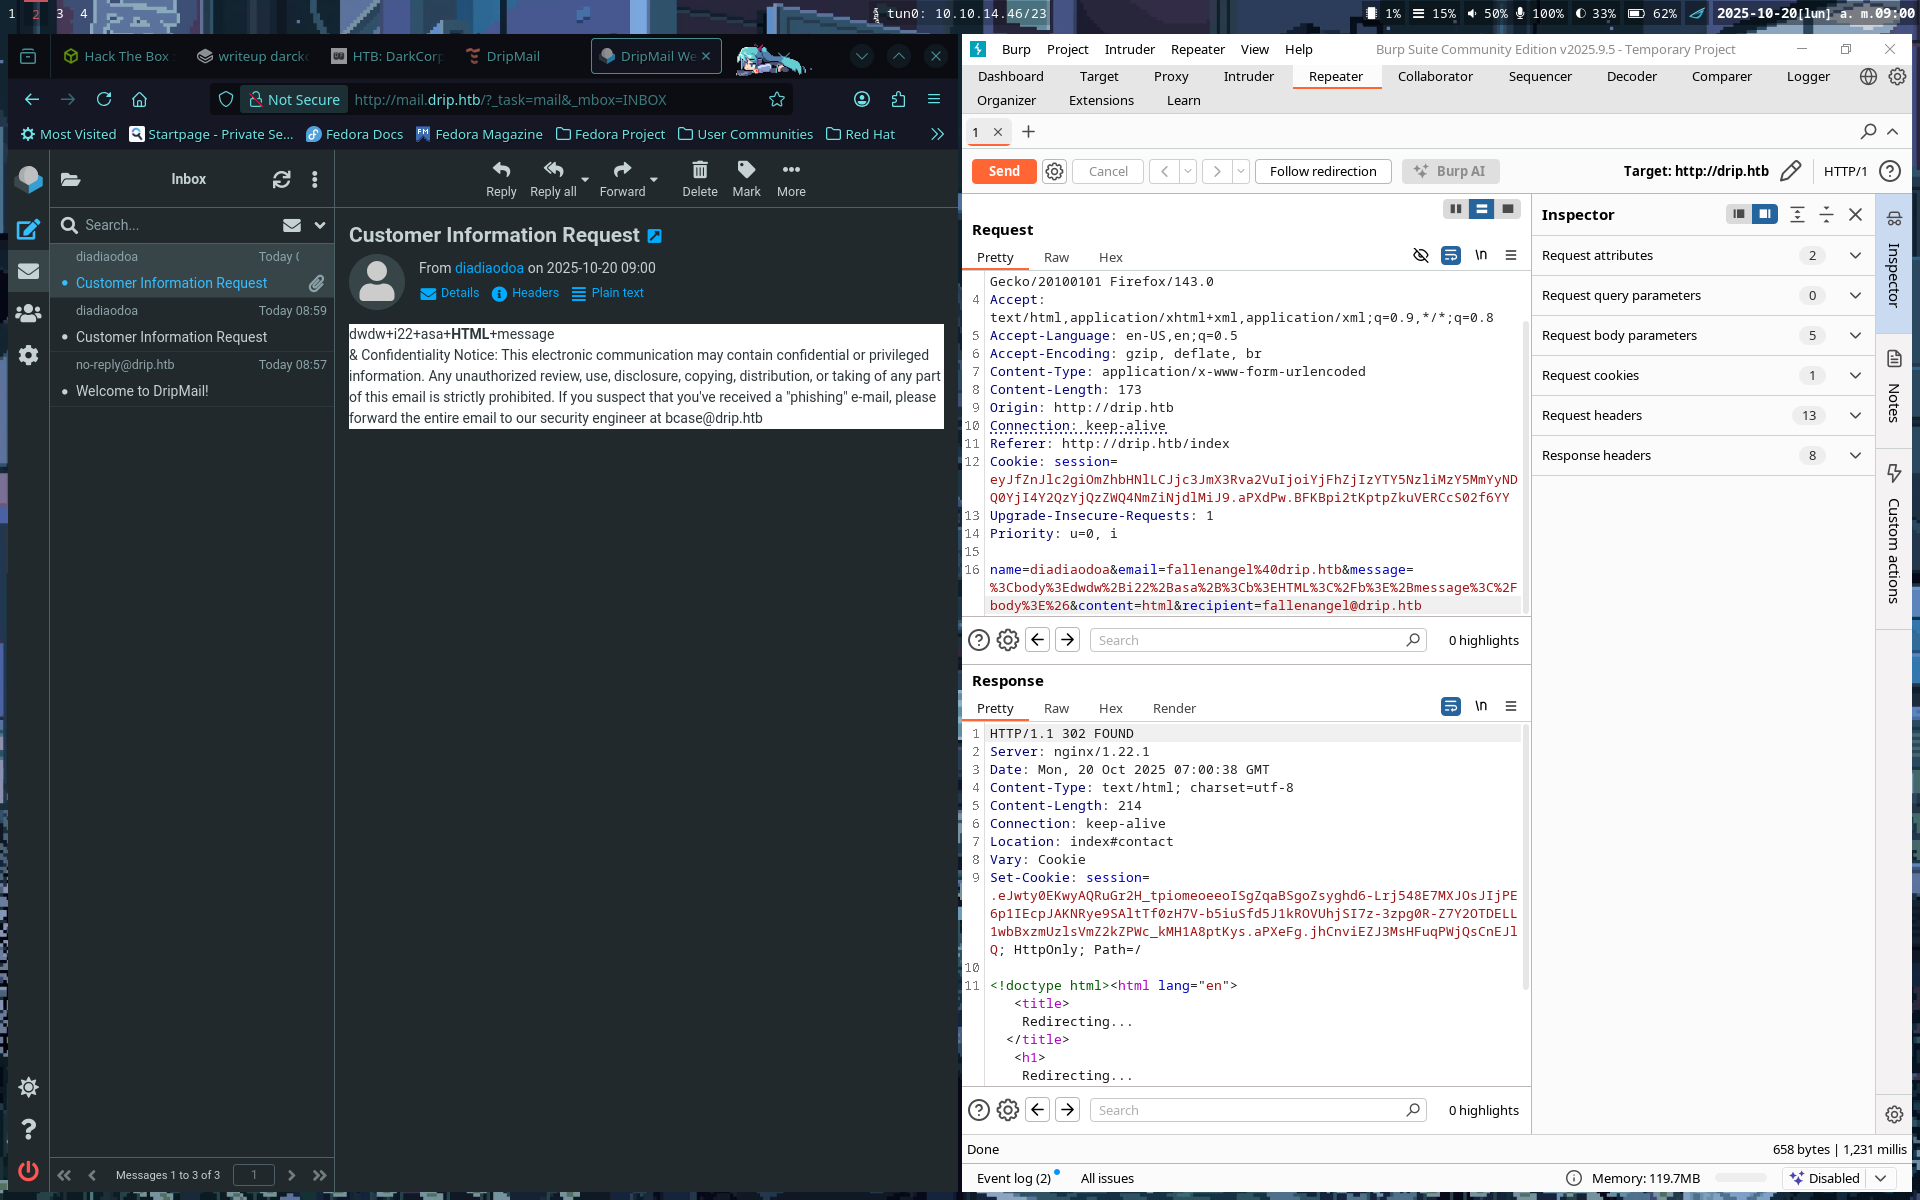The image size is (1920, 1200).
Task: Expand Request body parameters section
Action: coord(1855,336)
